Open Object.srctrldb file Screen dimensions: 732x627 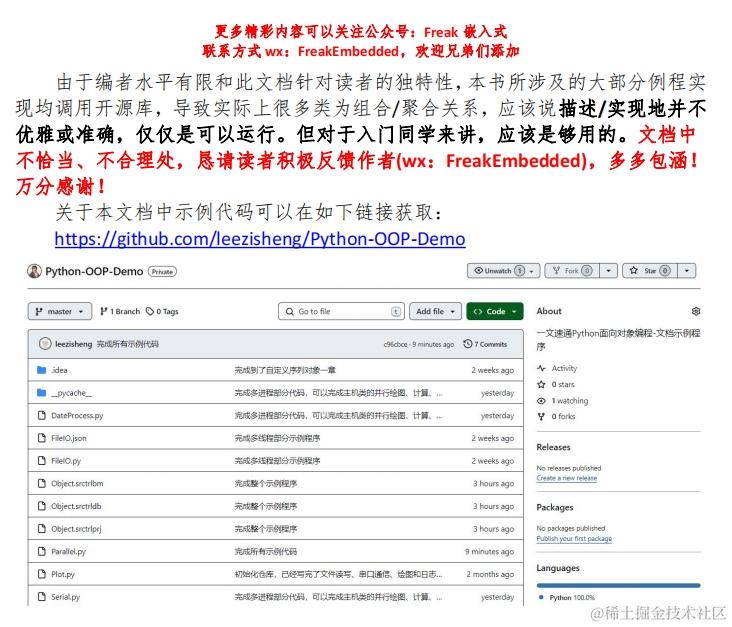tap(76, 506)
